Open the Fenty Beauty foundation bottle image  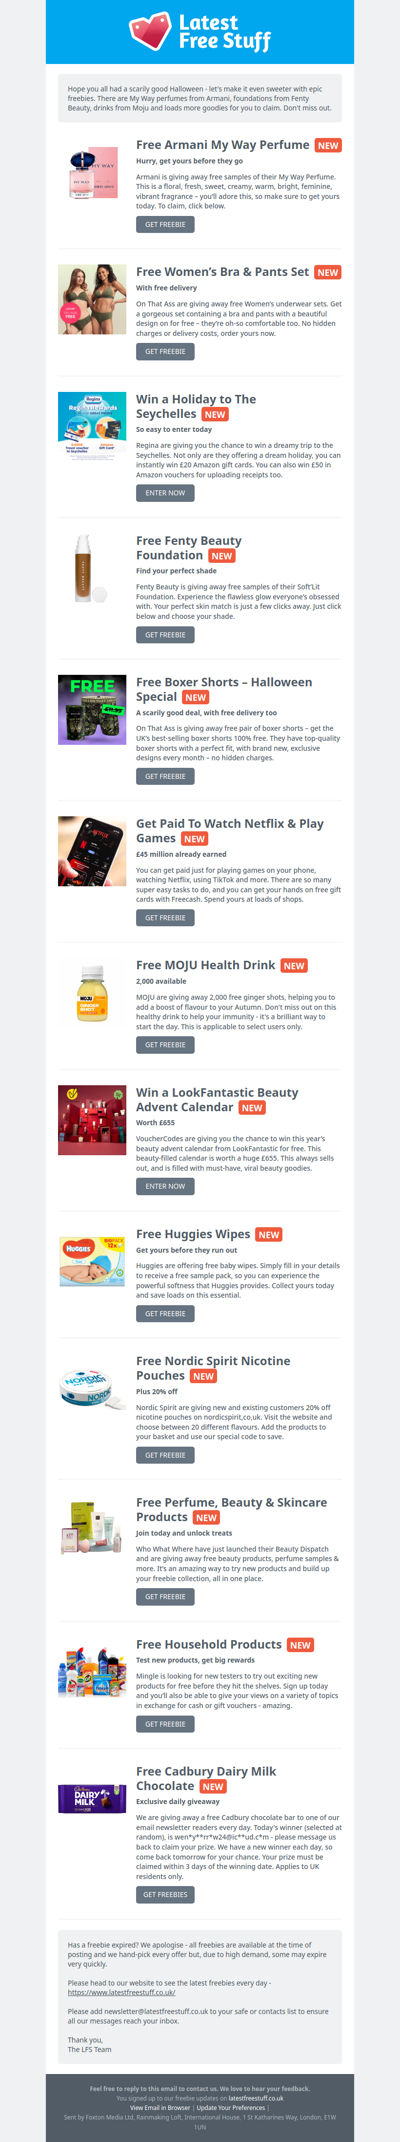pos(92,568)
